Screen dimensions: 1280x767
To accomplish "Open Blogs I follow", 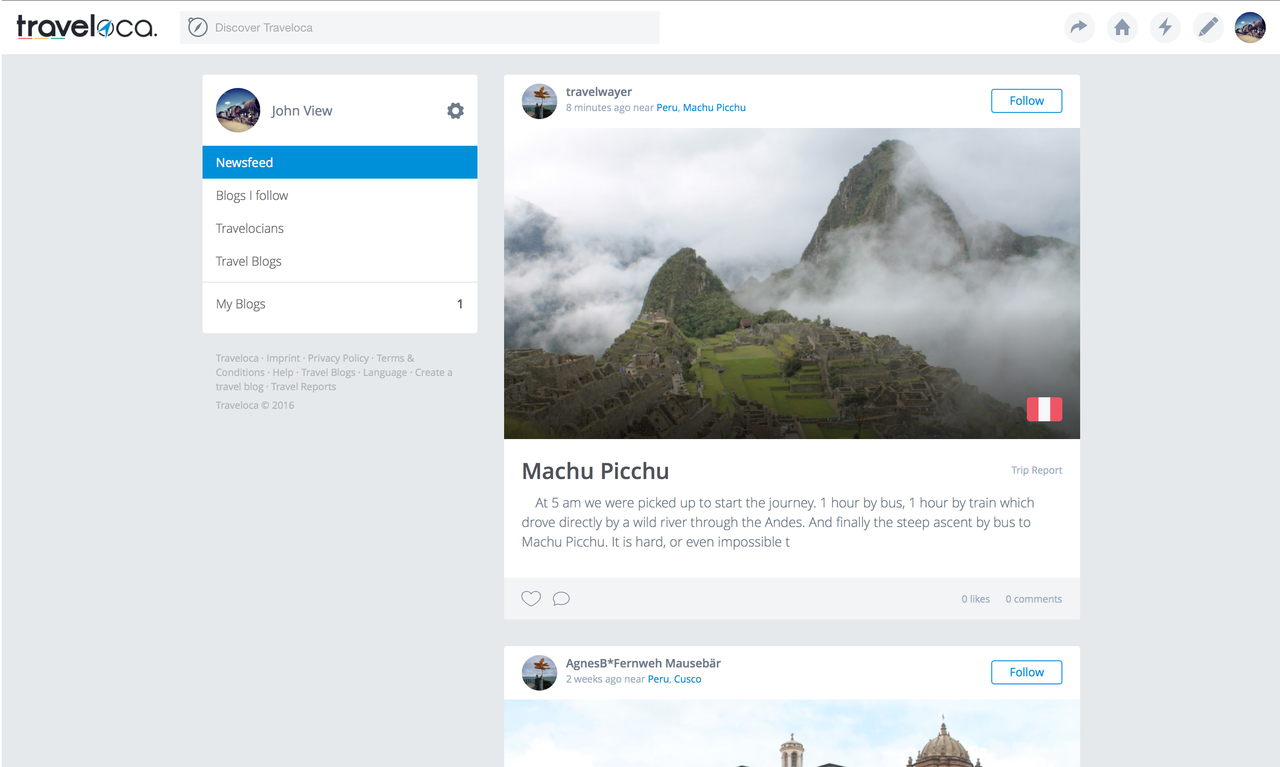I will 340,195.
